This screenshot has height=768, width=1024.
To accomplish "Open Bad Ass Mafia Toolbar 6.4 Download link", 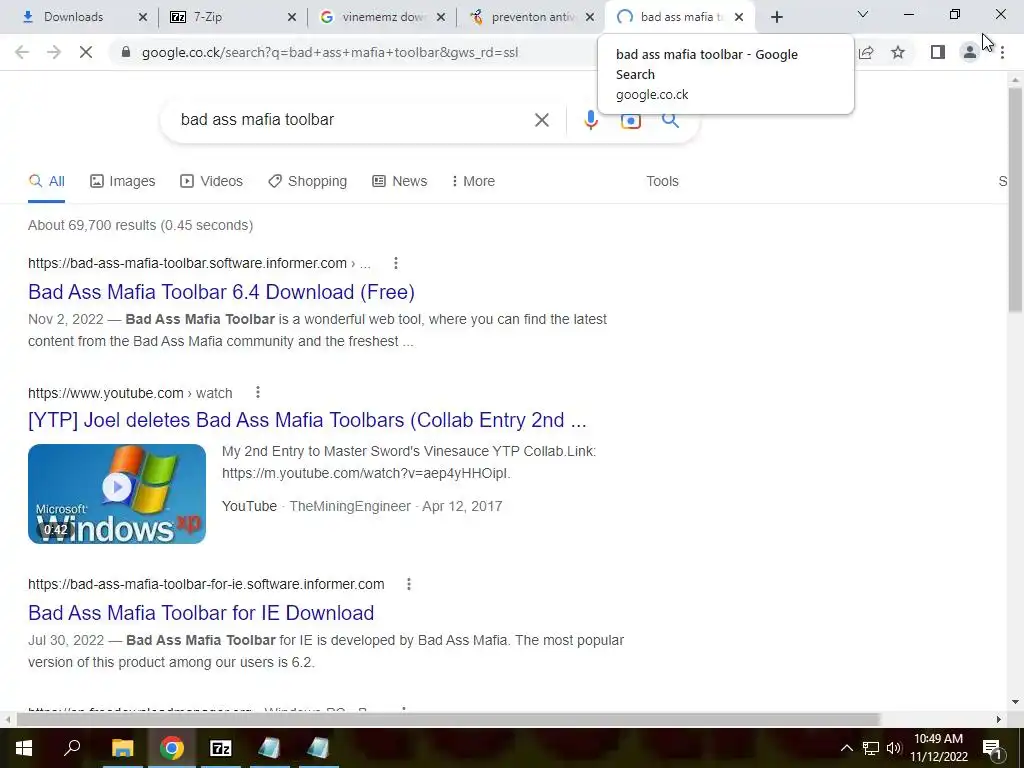I will [x=221, y=292].
